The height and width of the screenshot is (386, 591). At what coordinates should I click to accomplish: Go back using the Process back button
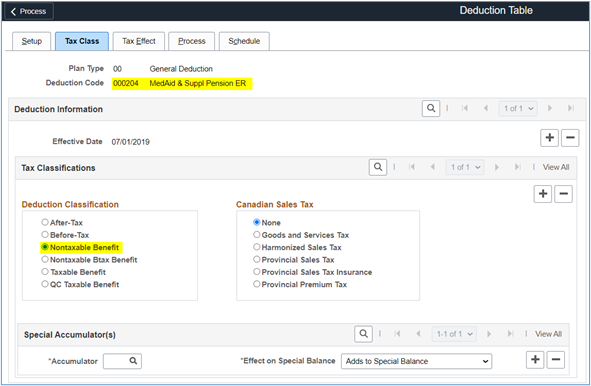(29, 11)
